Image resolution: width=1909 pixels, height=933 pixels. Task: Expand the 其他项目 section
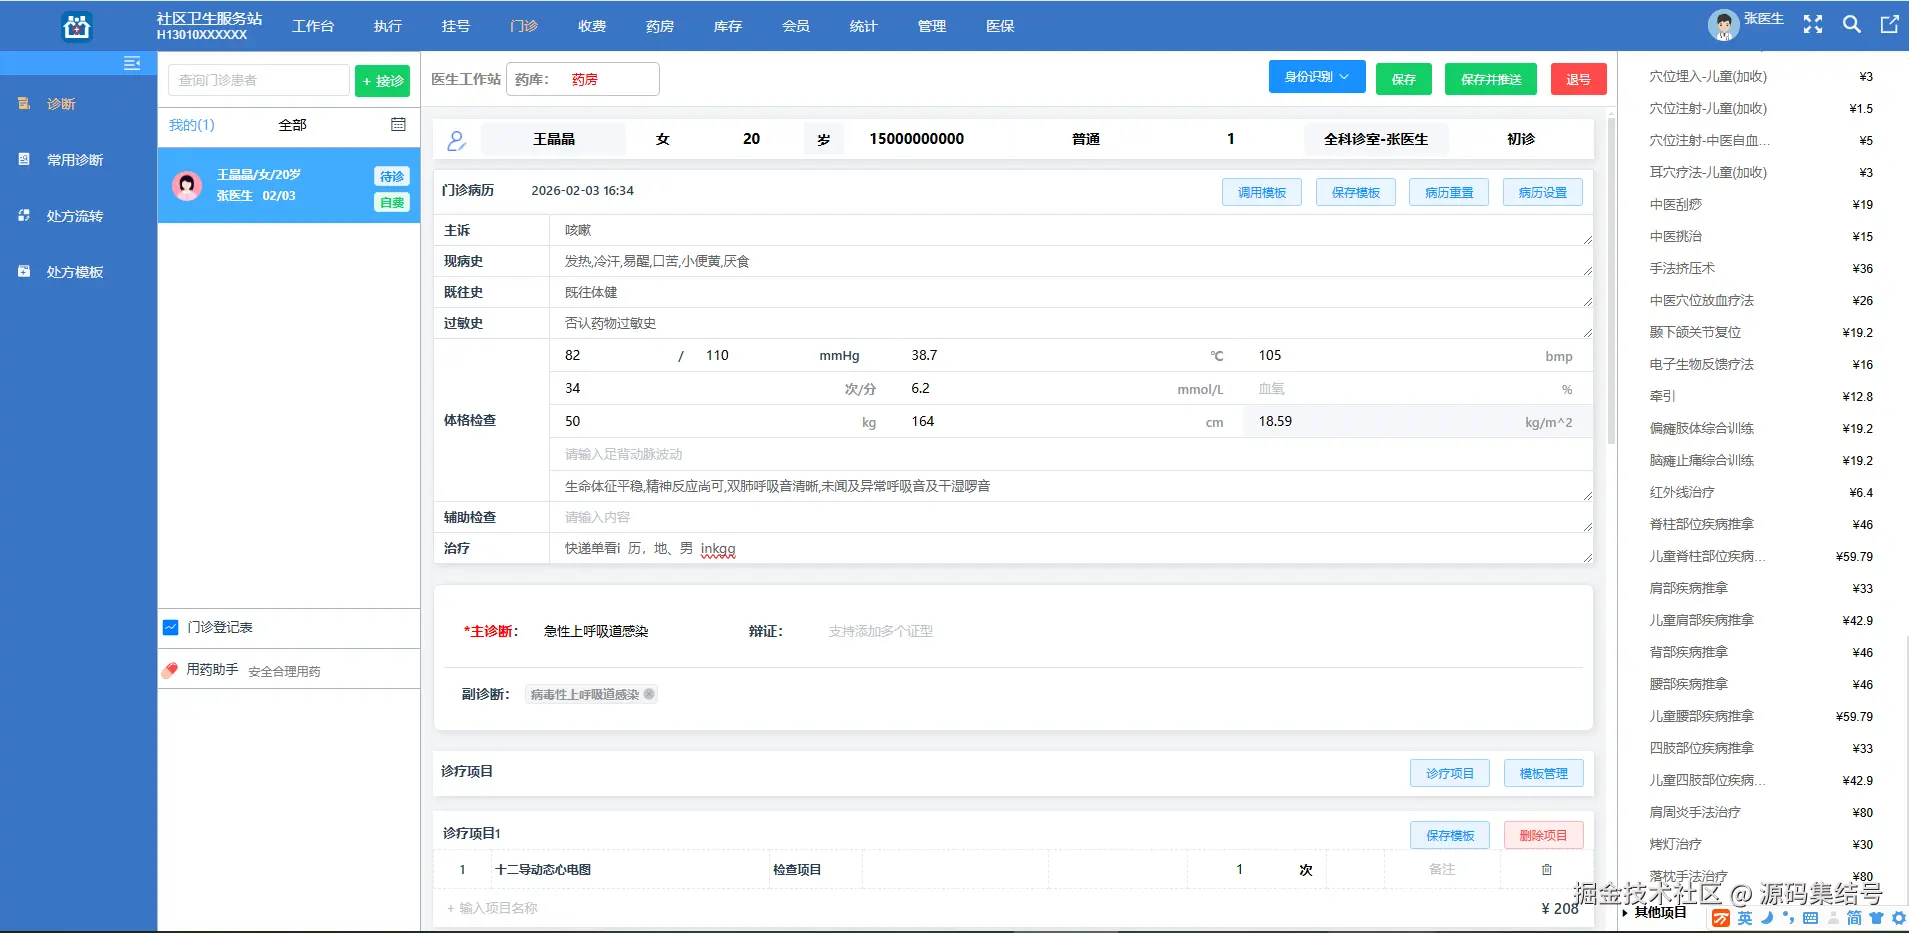click(1654, 912)
